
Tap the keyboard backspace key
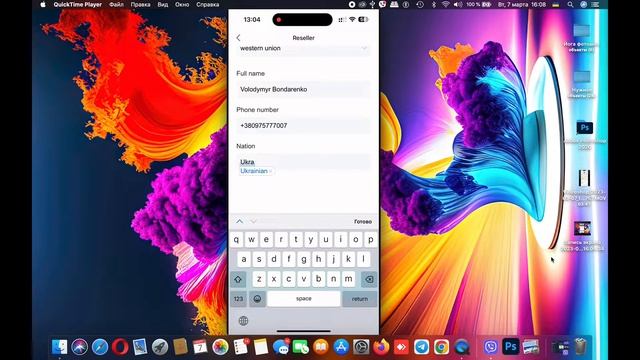[x=369, y=279]
